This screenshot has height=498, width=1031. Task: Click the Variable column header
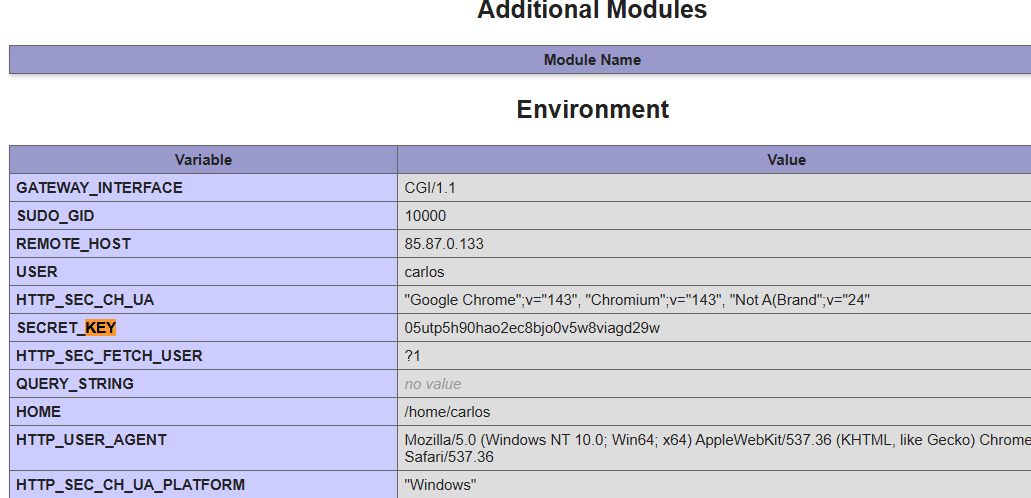[203, 160]
